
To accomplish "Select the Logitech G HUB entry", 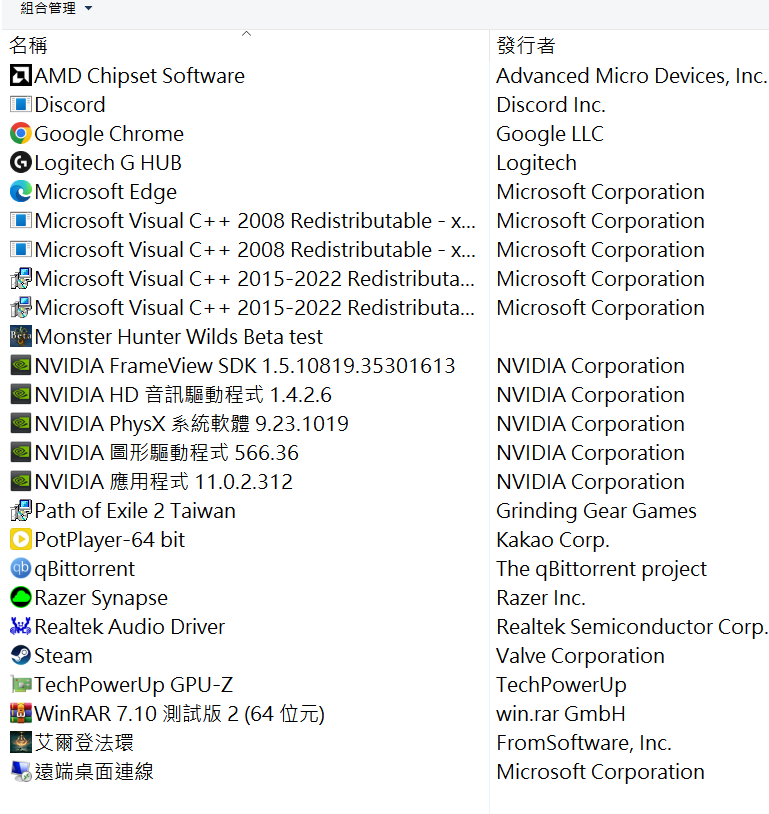I will click(x=108, y=163).
